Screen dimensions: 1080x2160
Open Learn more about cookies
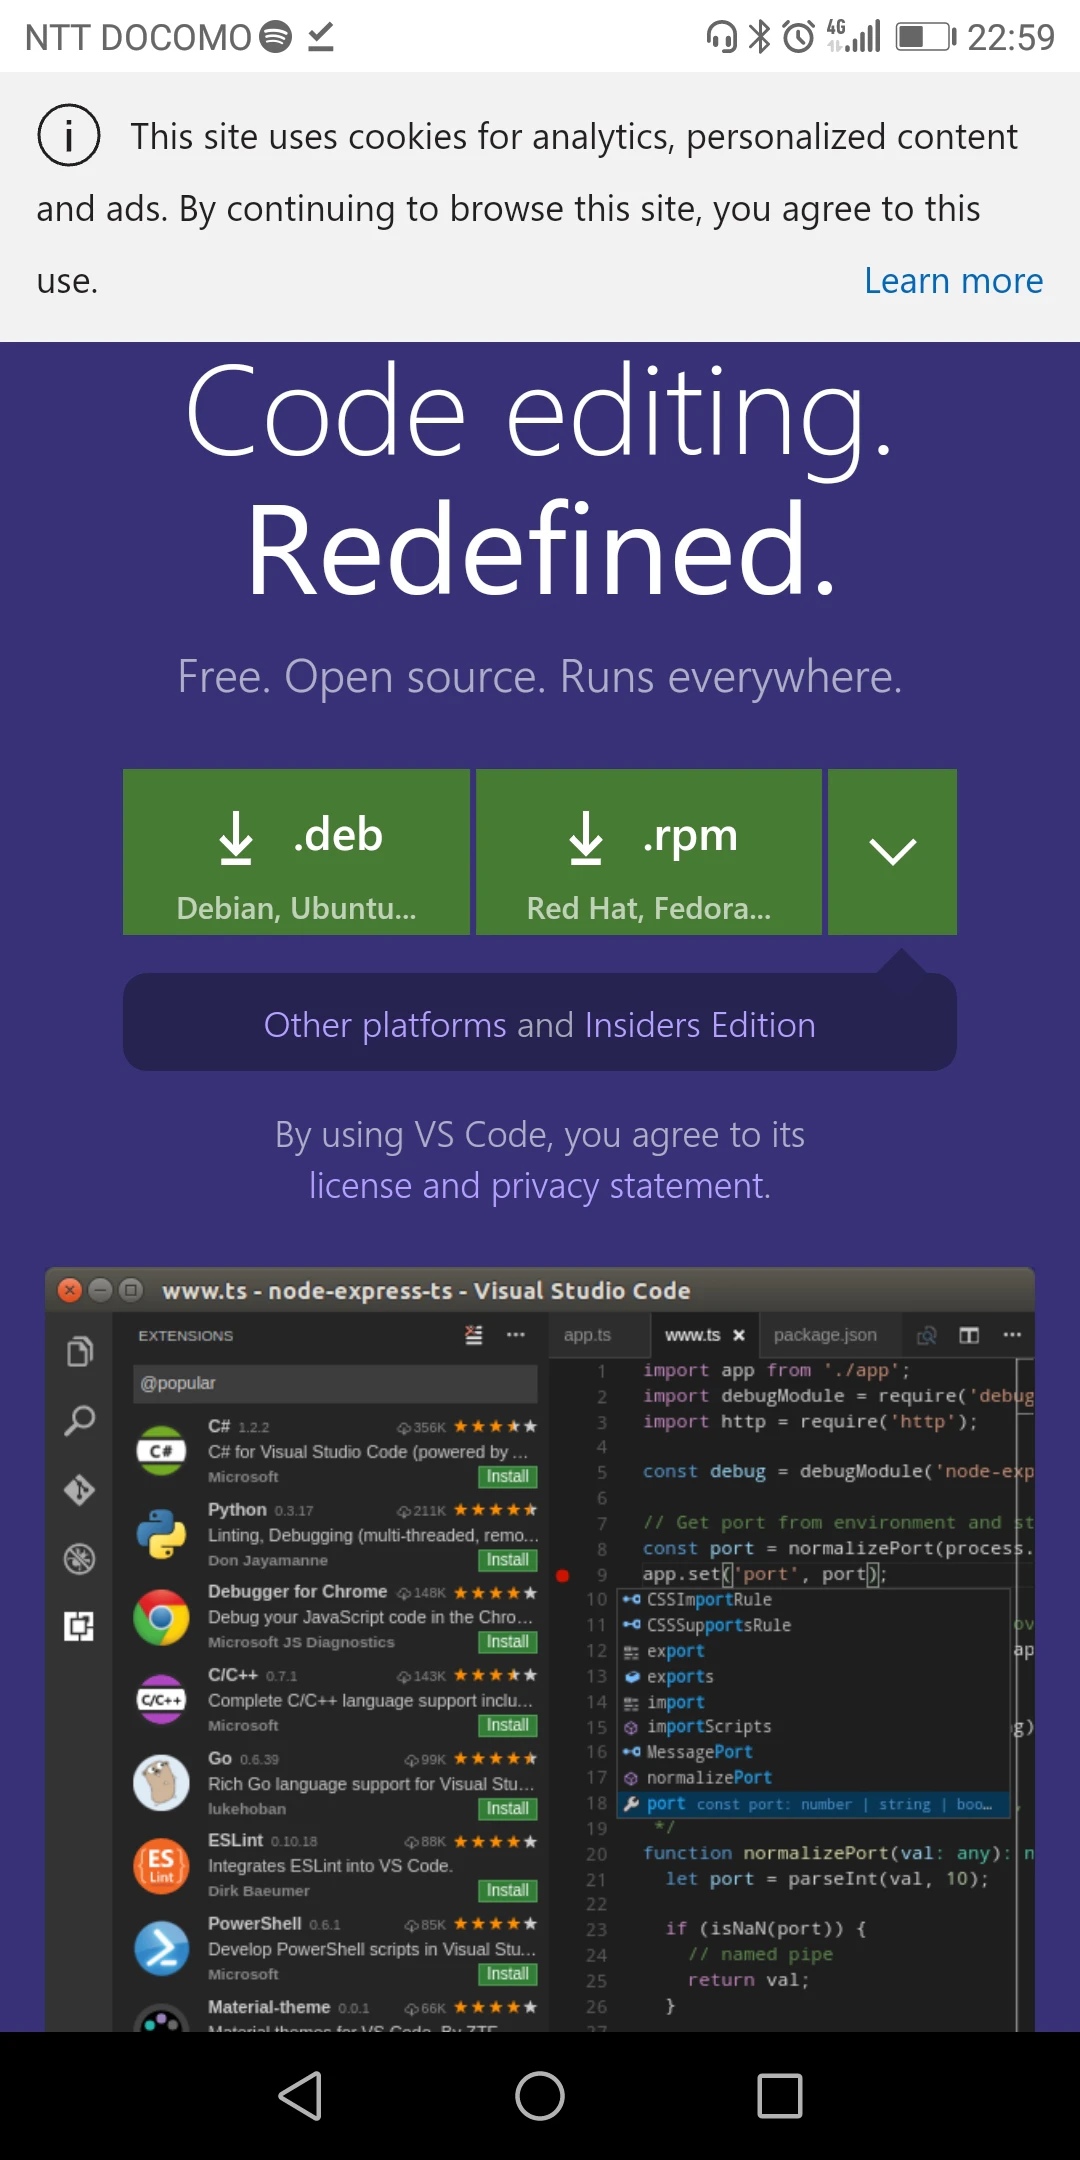tap(953, 281)
